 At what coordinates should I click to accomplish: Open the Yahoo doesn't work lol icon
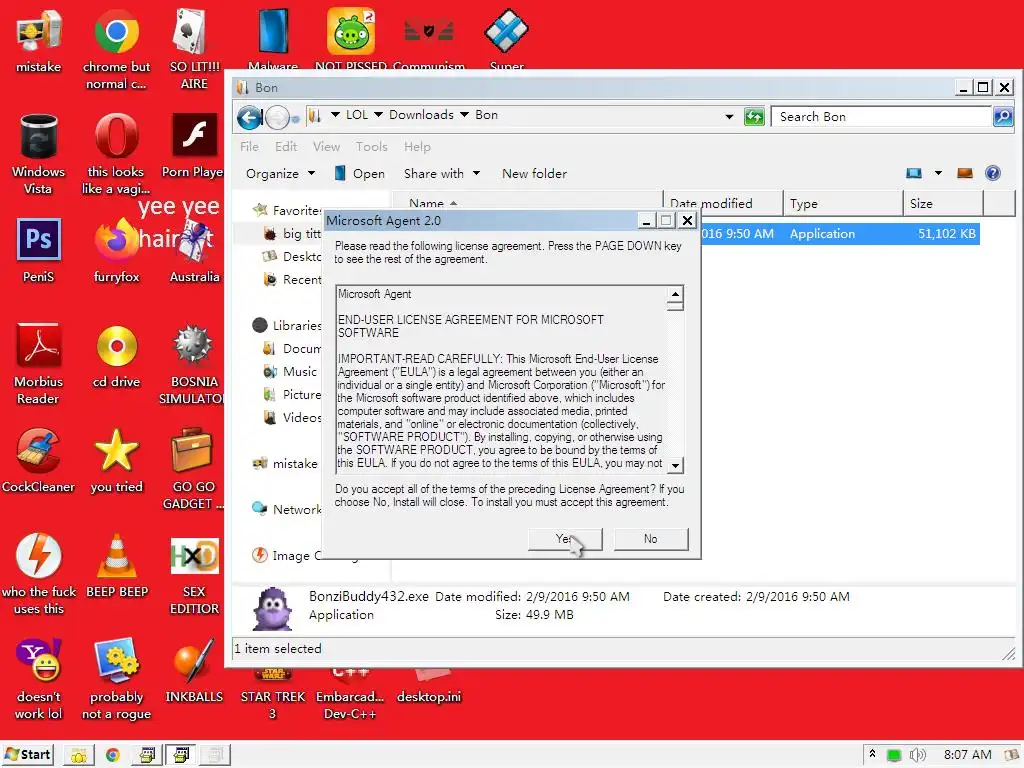(x=39, y=680)
